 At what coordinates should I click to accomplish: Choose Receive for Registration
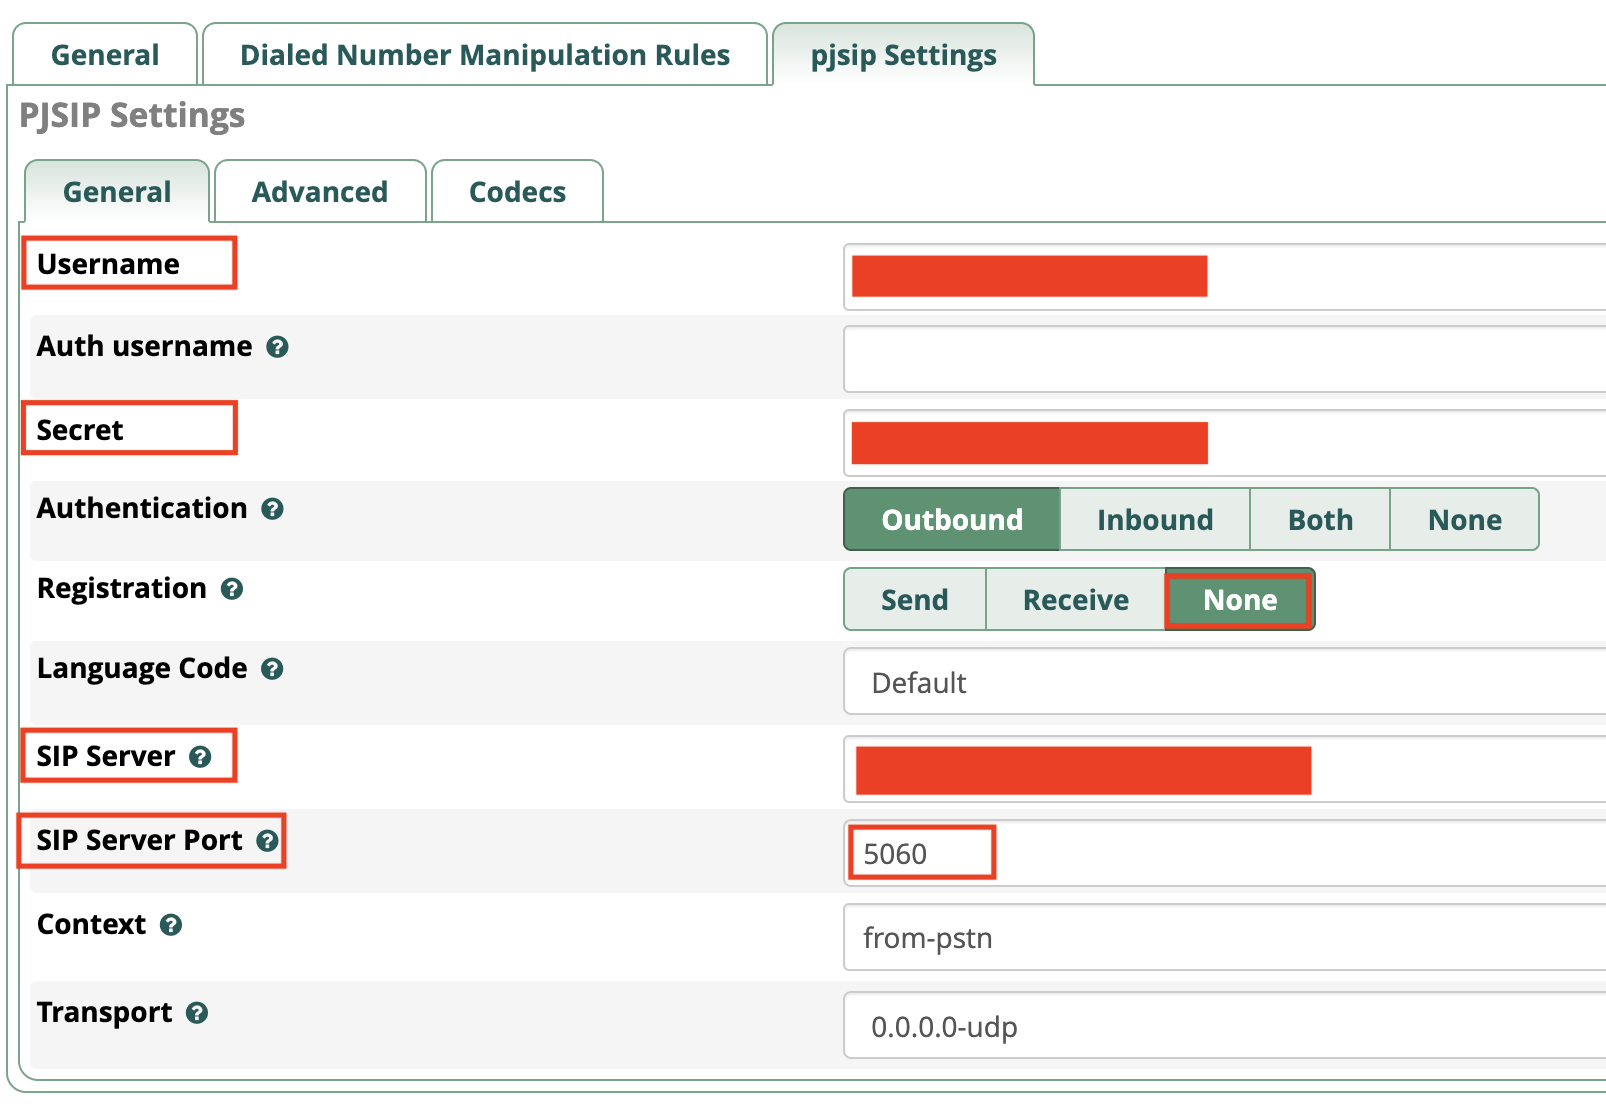click(x=1075, y=600)
